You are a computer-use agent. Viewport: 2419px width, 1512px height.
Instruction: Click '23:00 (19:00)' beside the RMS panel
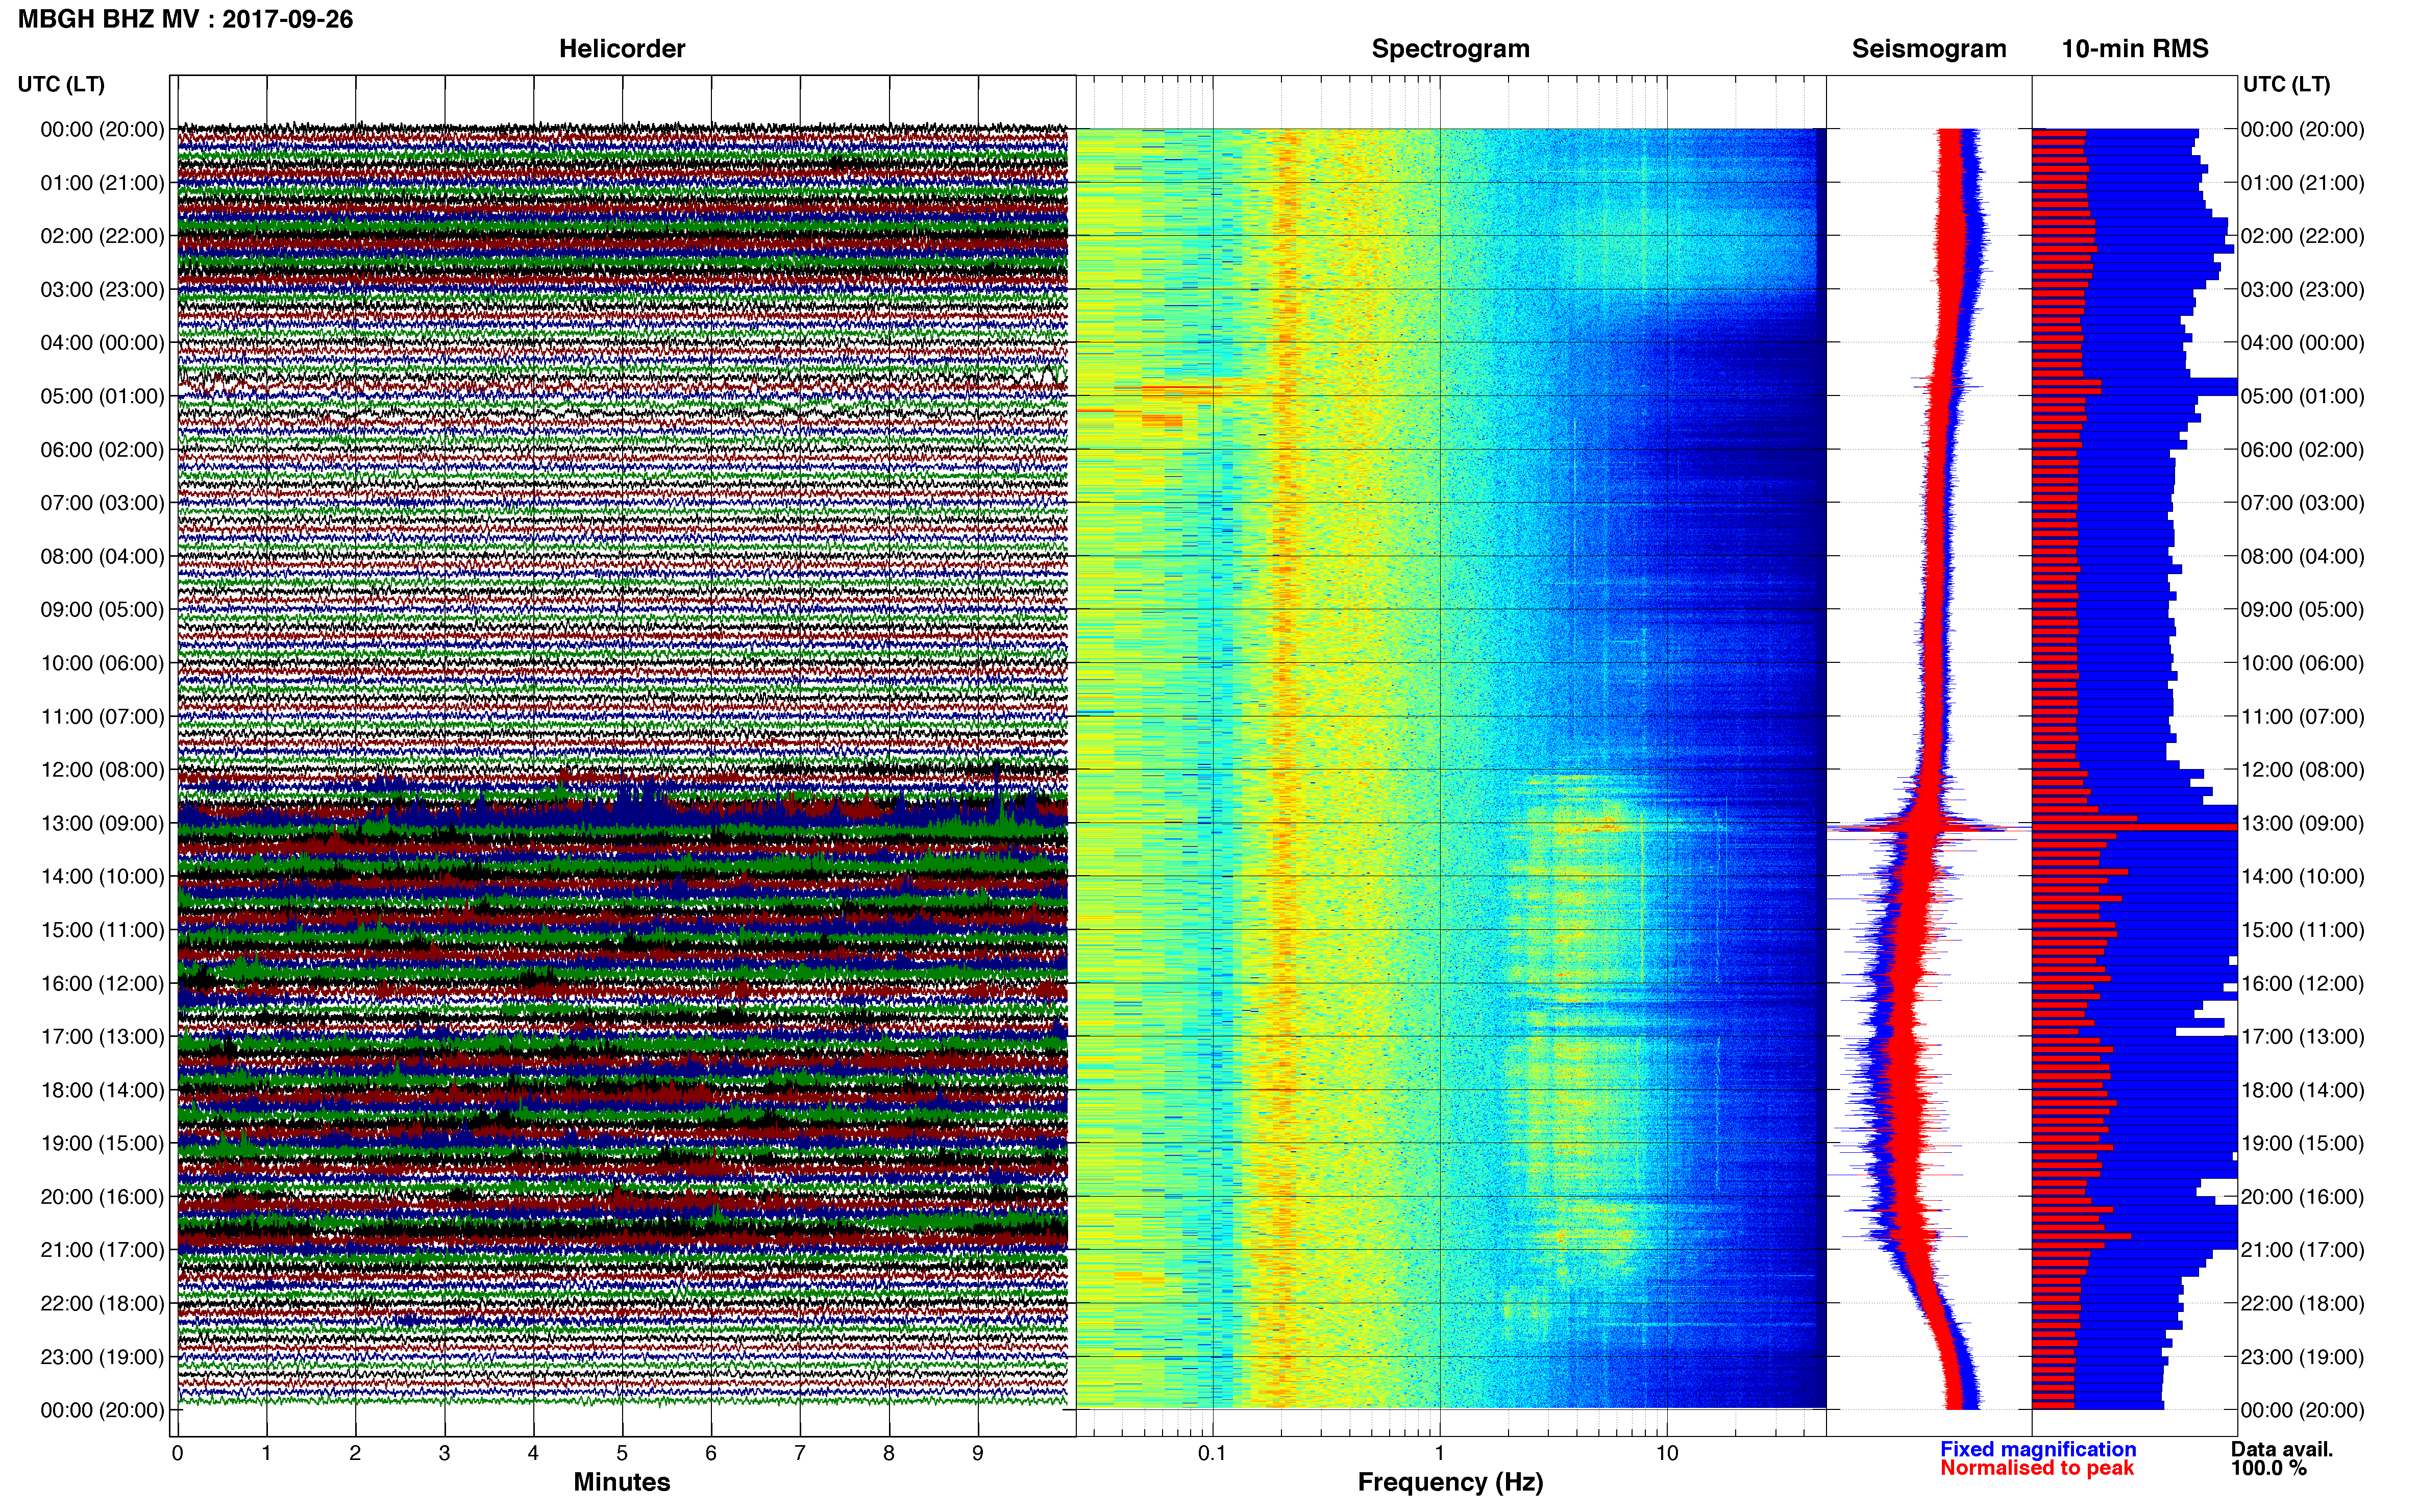coord(2302,1357)
